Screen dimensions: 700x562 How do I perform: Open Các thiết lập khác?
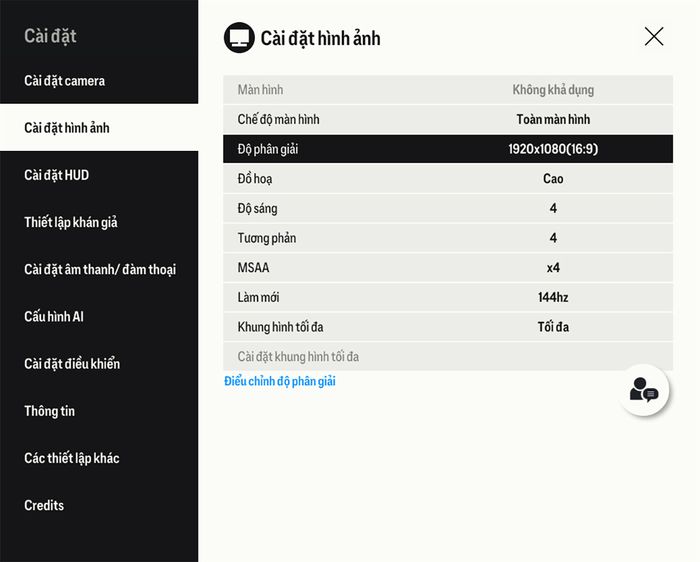pyautogui.click(x=72, y=458)
